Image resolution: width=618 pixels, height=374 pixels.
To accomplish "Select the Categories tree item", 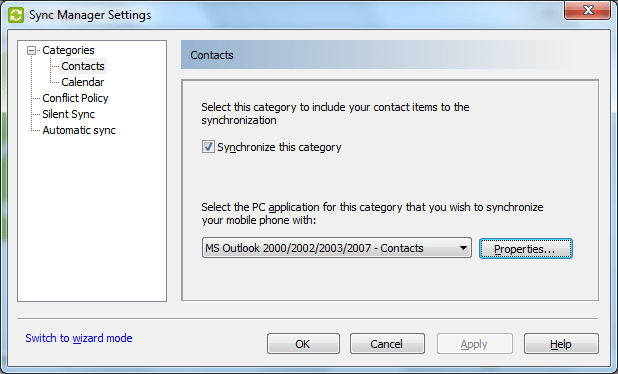I will point(68,50).
